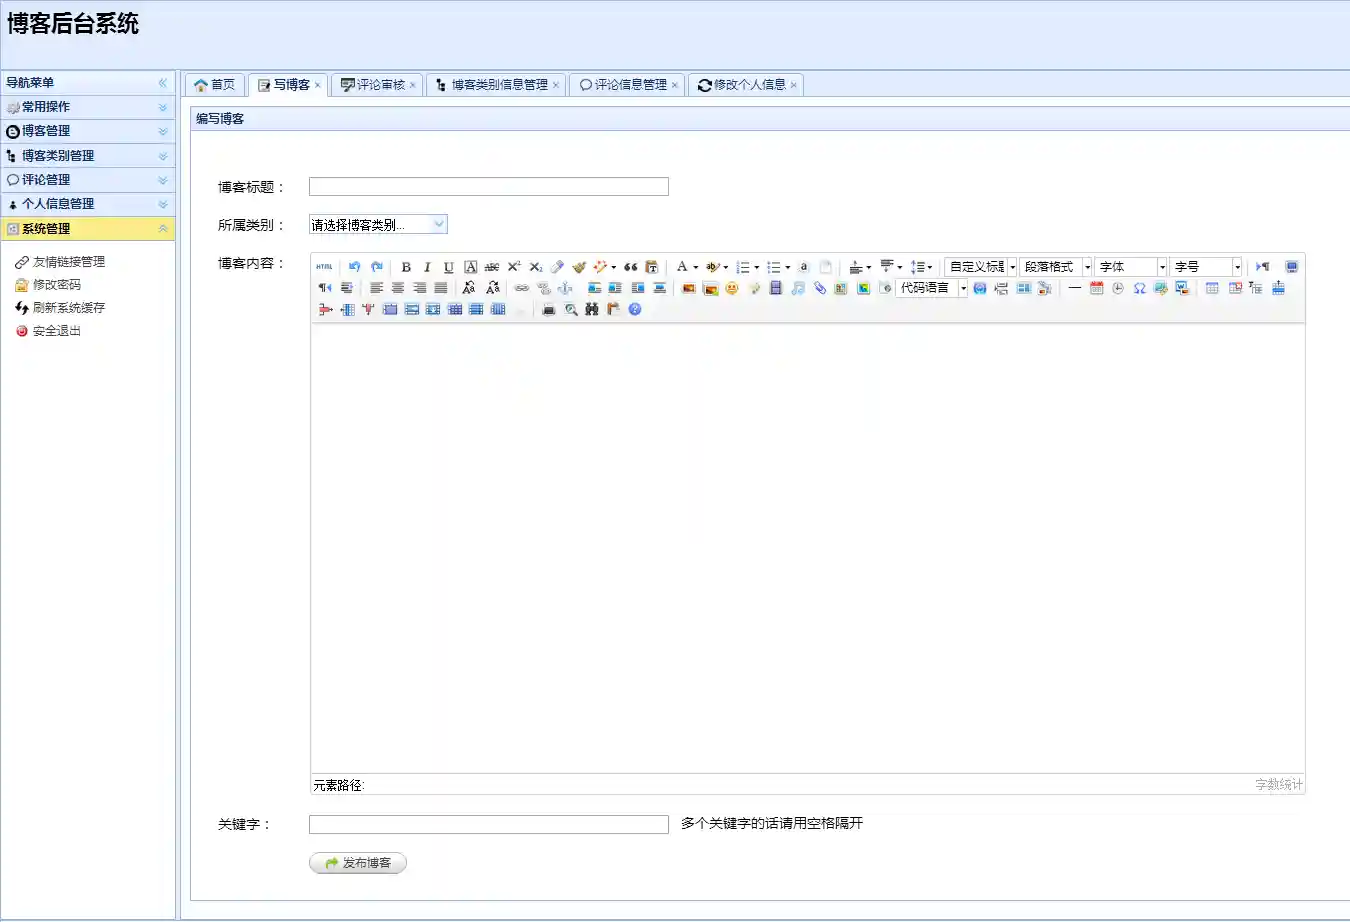Image resolution: width=1350 pixels, height=922 pixels.
Task: Insert a hyperlink in the content
Action: coord(520,288)
